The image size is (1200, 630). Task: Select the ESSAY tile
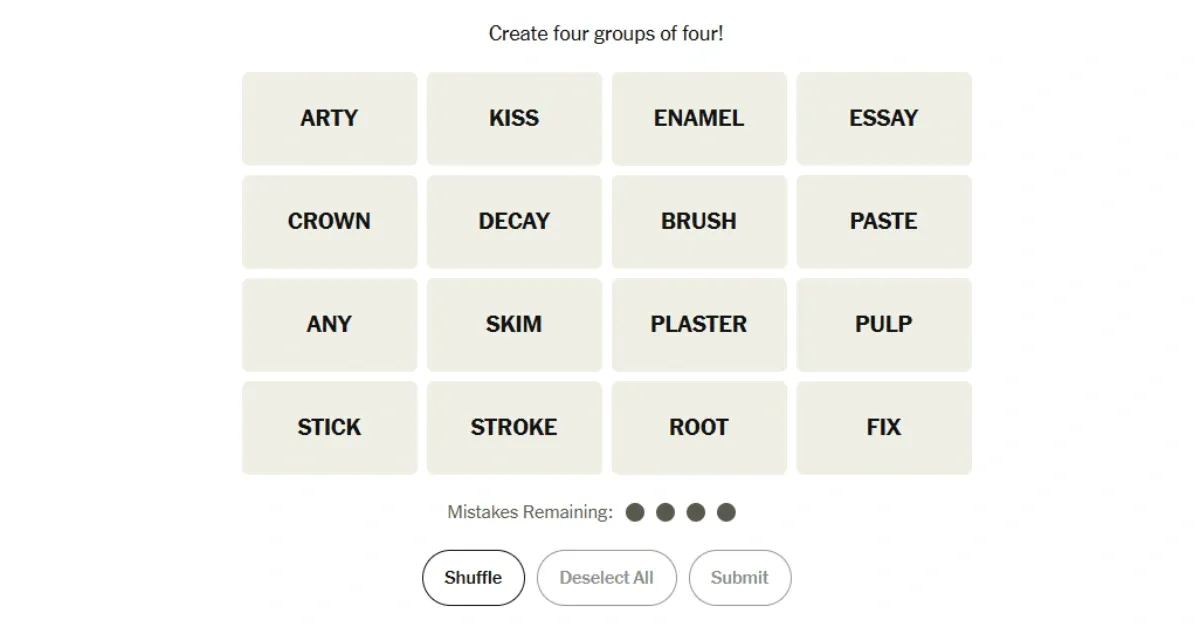[x=884, y=118]
